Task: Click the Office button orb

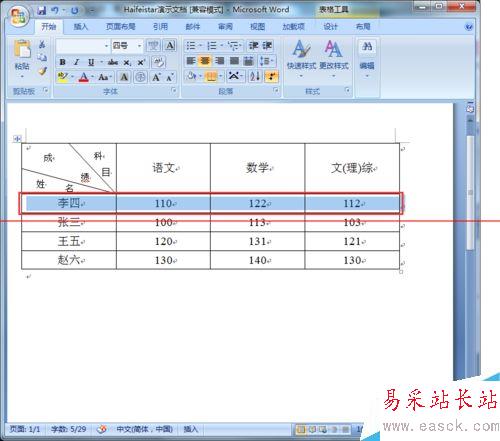Action: 19,16
